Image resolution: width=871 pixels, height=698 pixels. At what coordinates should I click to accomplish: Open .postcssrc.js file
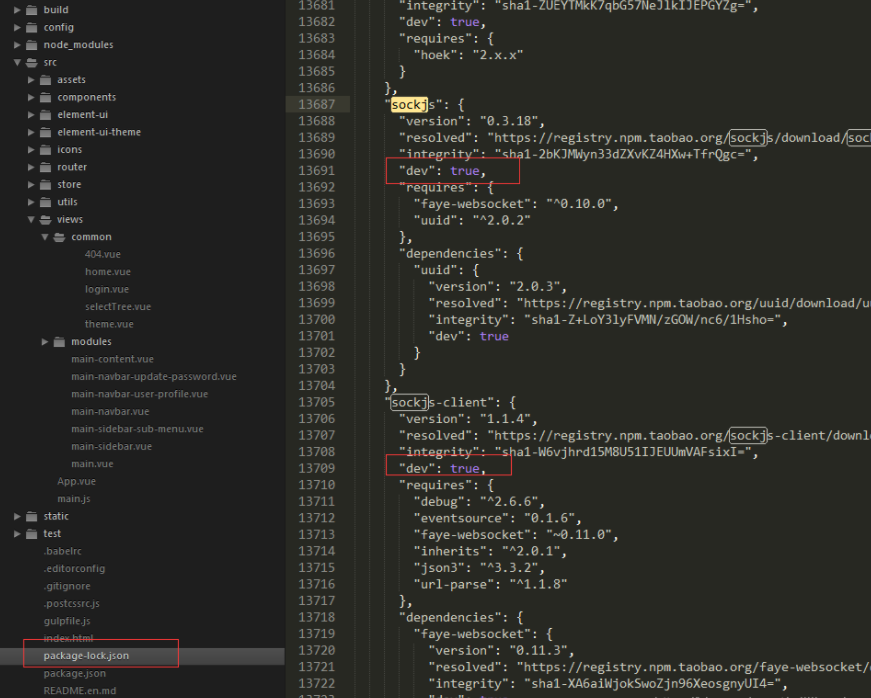pyautogui.click(x=72, y=604)
